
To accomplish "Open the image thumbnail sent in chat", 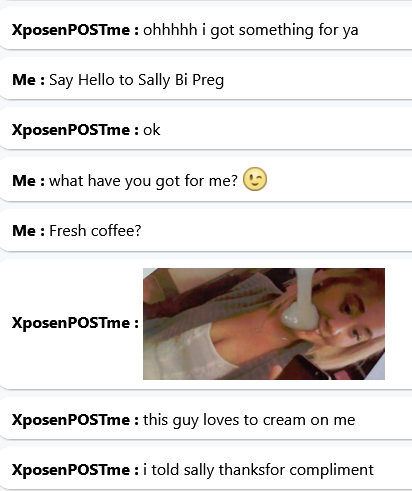I will [x=264, y=324].
